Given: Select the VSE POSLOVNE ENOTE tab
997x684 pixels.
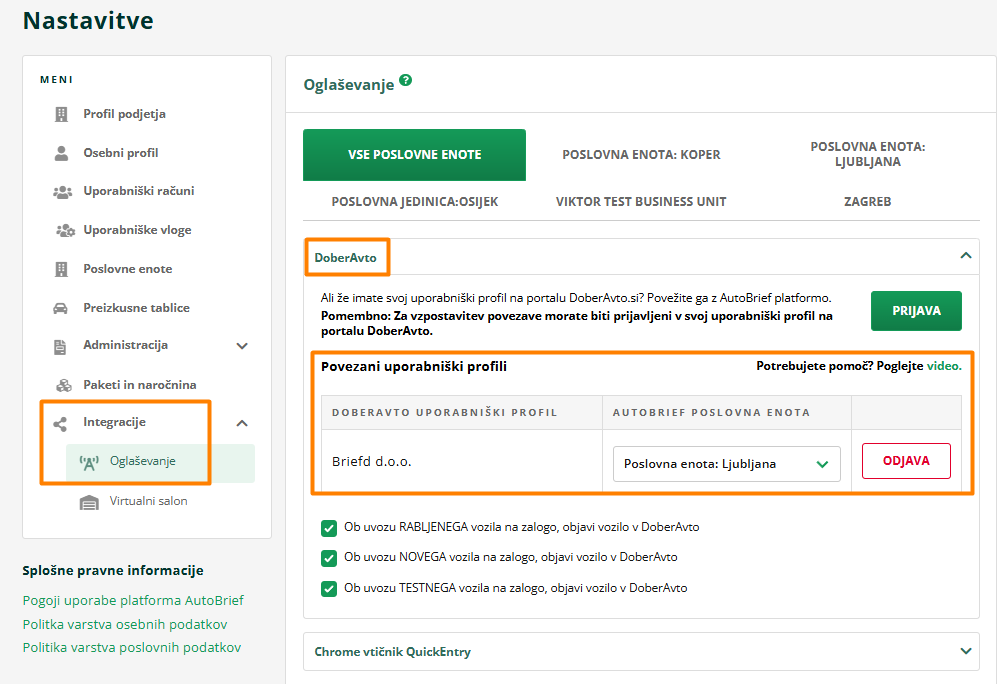Looking at the screenshot, I should pyautogui.click(x=415, y=154).
